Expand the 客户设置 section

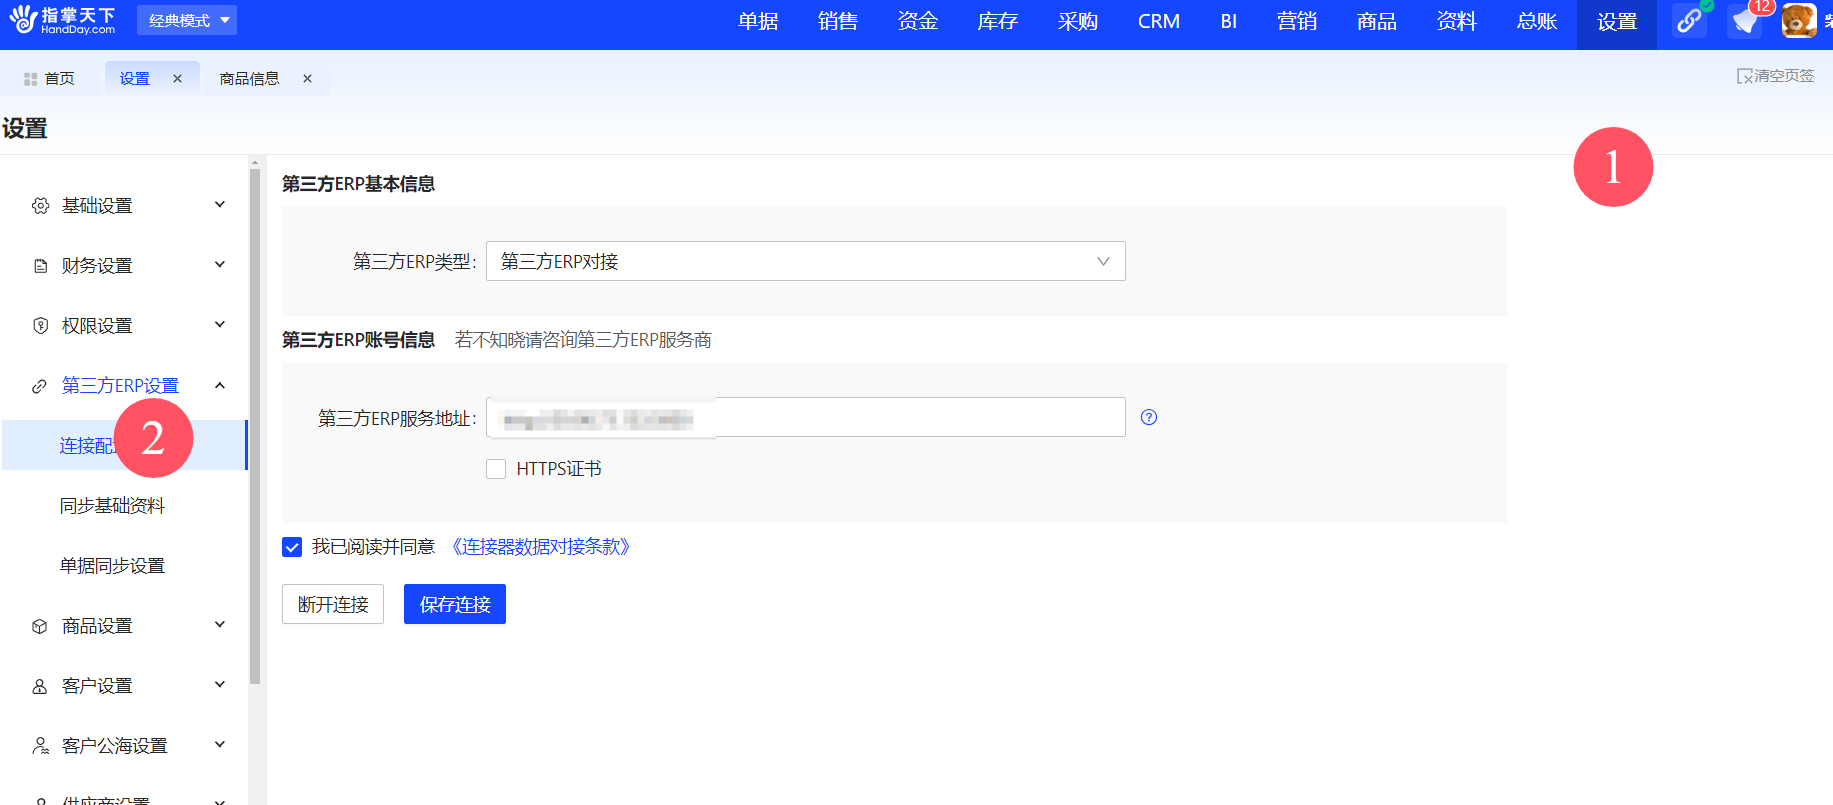[x=220, y=684]
